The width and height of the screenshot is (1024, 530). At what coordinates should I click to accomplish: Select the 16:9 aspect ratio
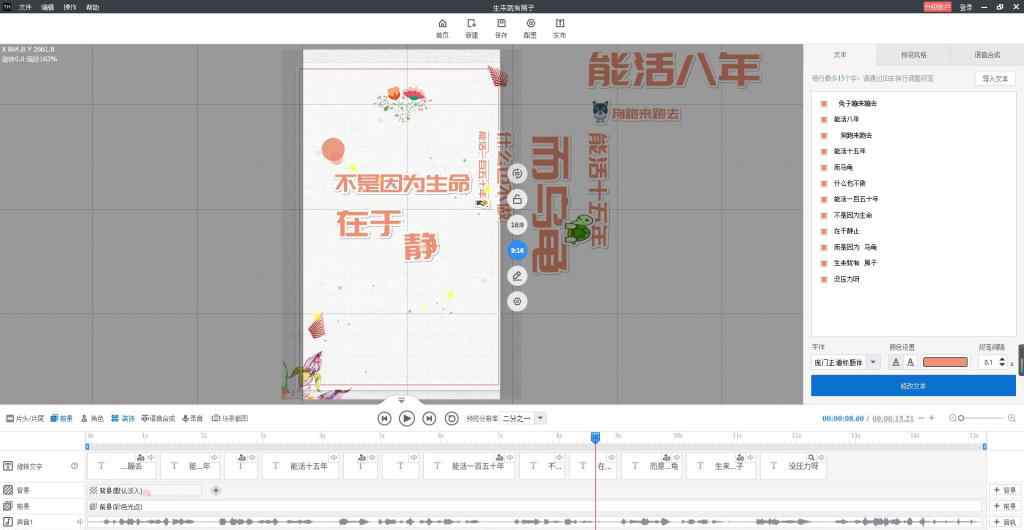[x=517, y=225]
